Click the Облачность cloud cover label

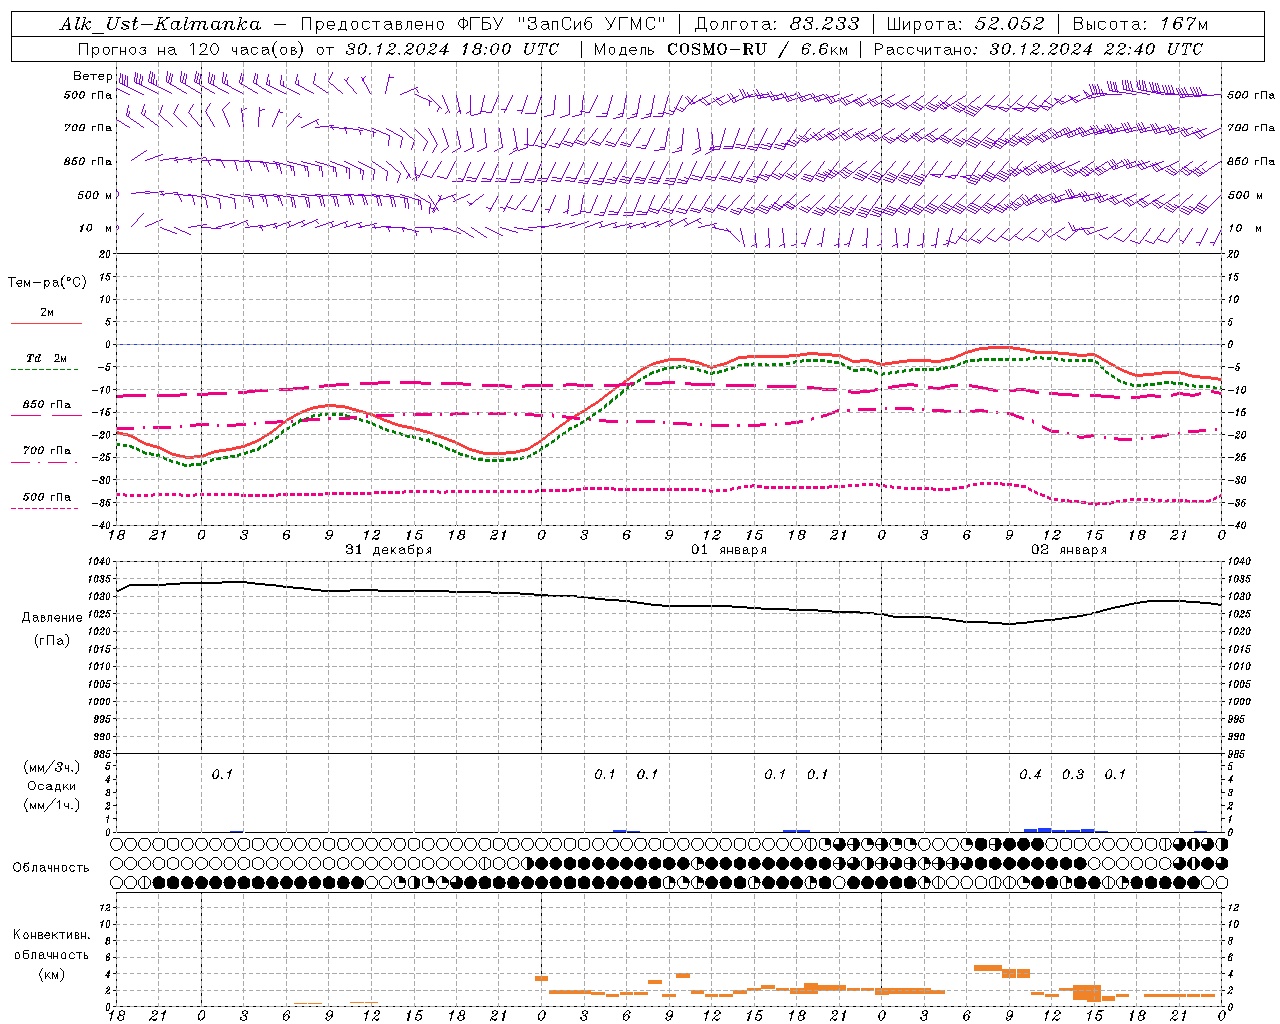(51, 868)
